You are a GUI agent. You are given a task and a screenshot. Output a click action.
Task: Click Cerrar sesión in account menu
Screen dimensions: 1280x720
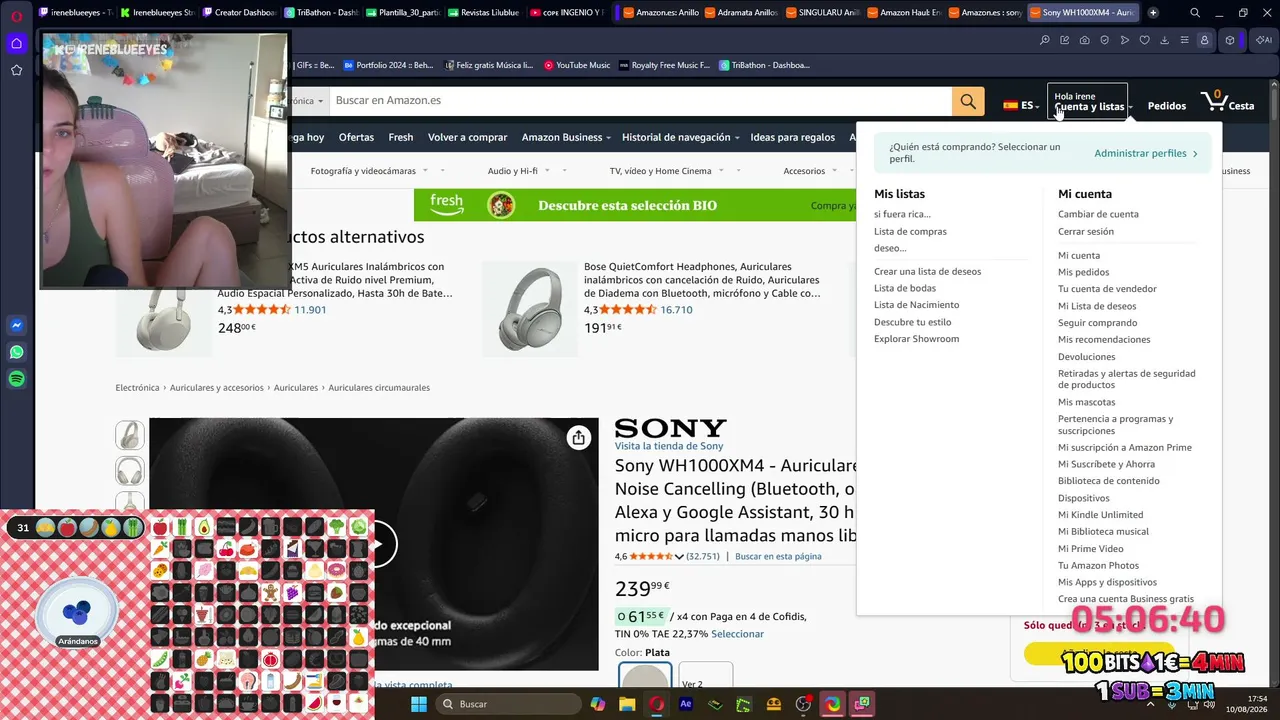pyautogui.click(x=1086, y=231)
